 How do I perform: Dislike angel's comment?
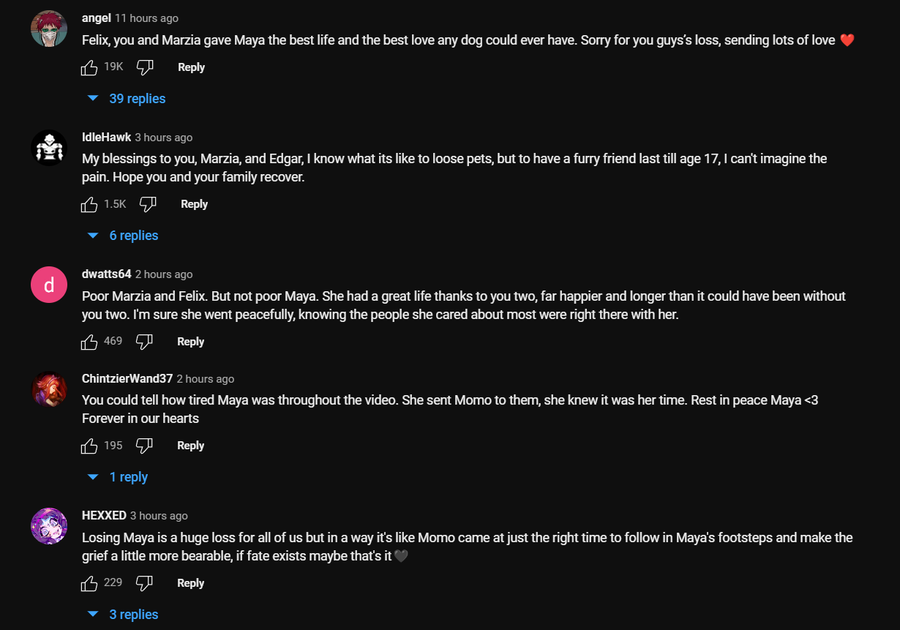click(145, 67)
